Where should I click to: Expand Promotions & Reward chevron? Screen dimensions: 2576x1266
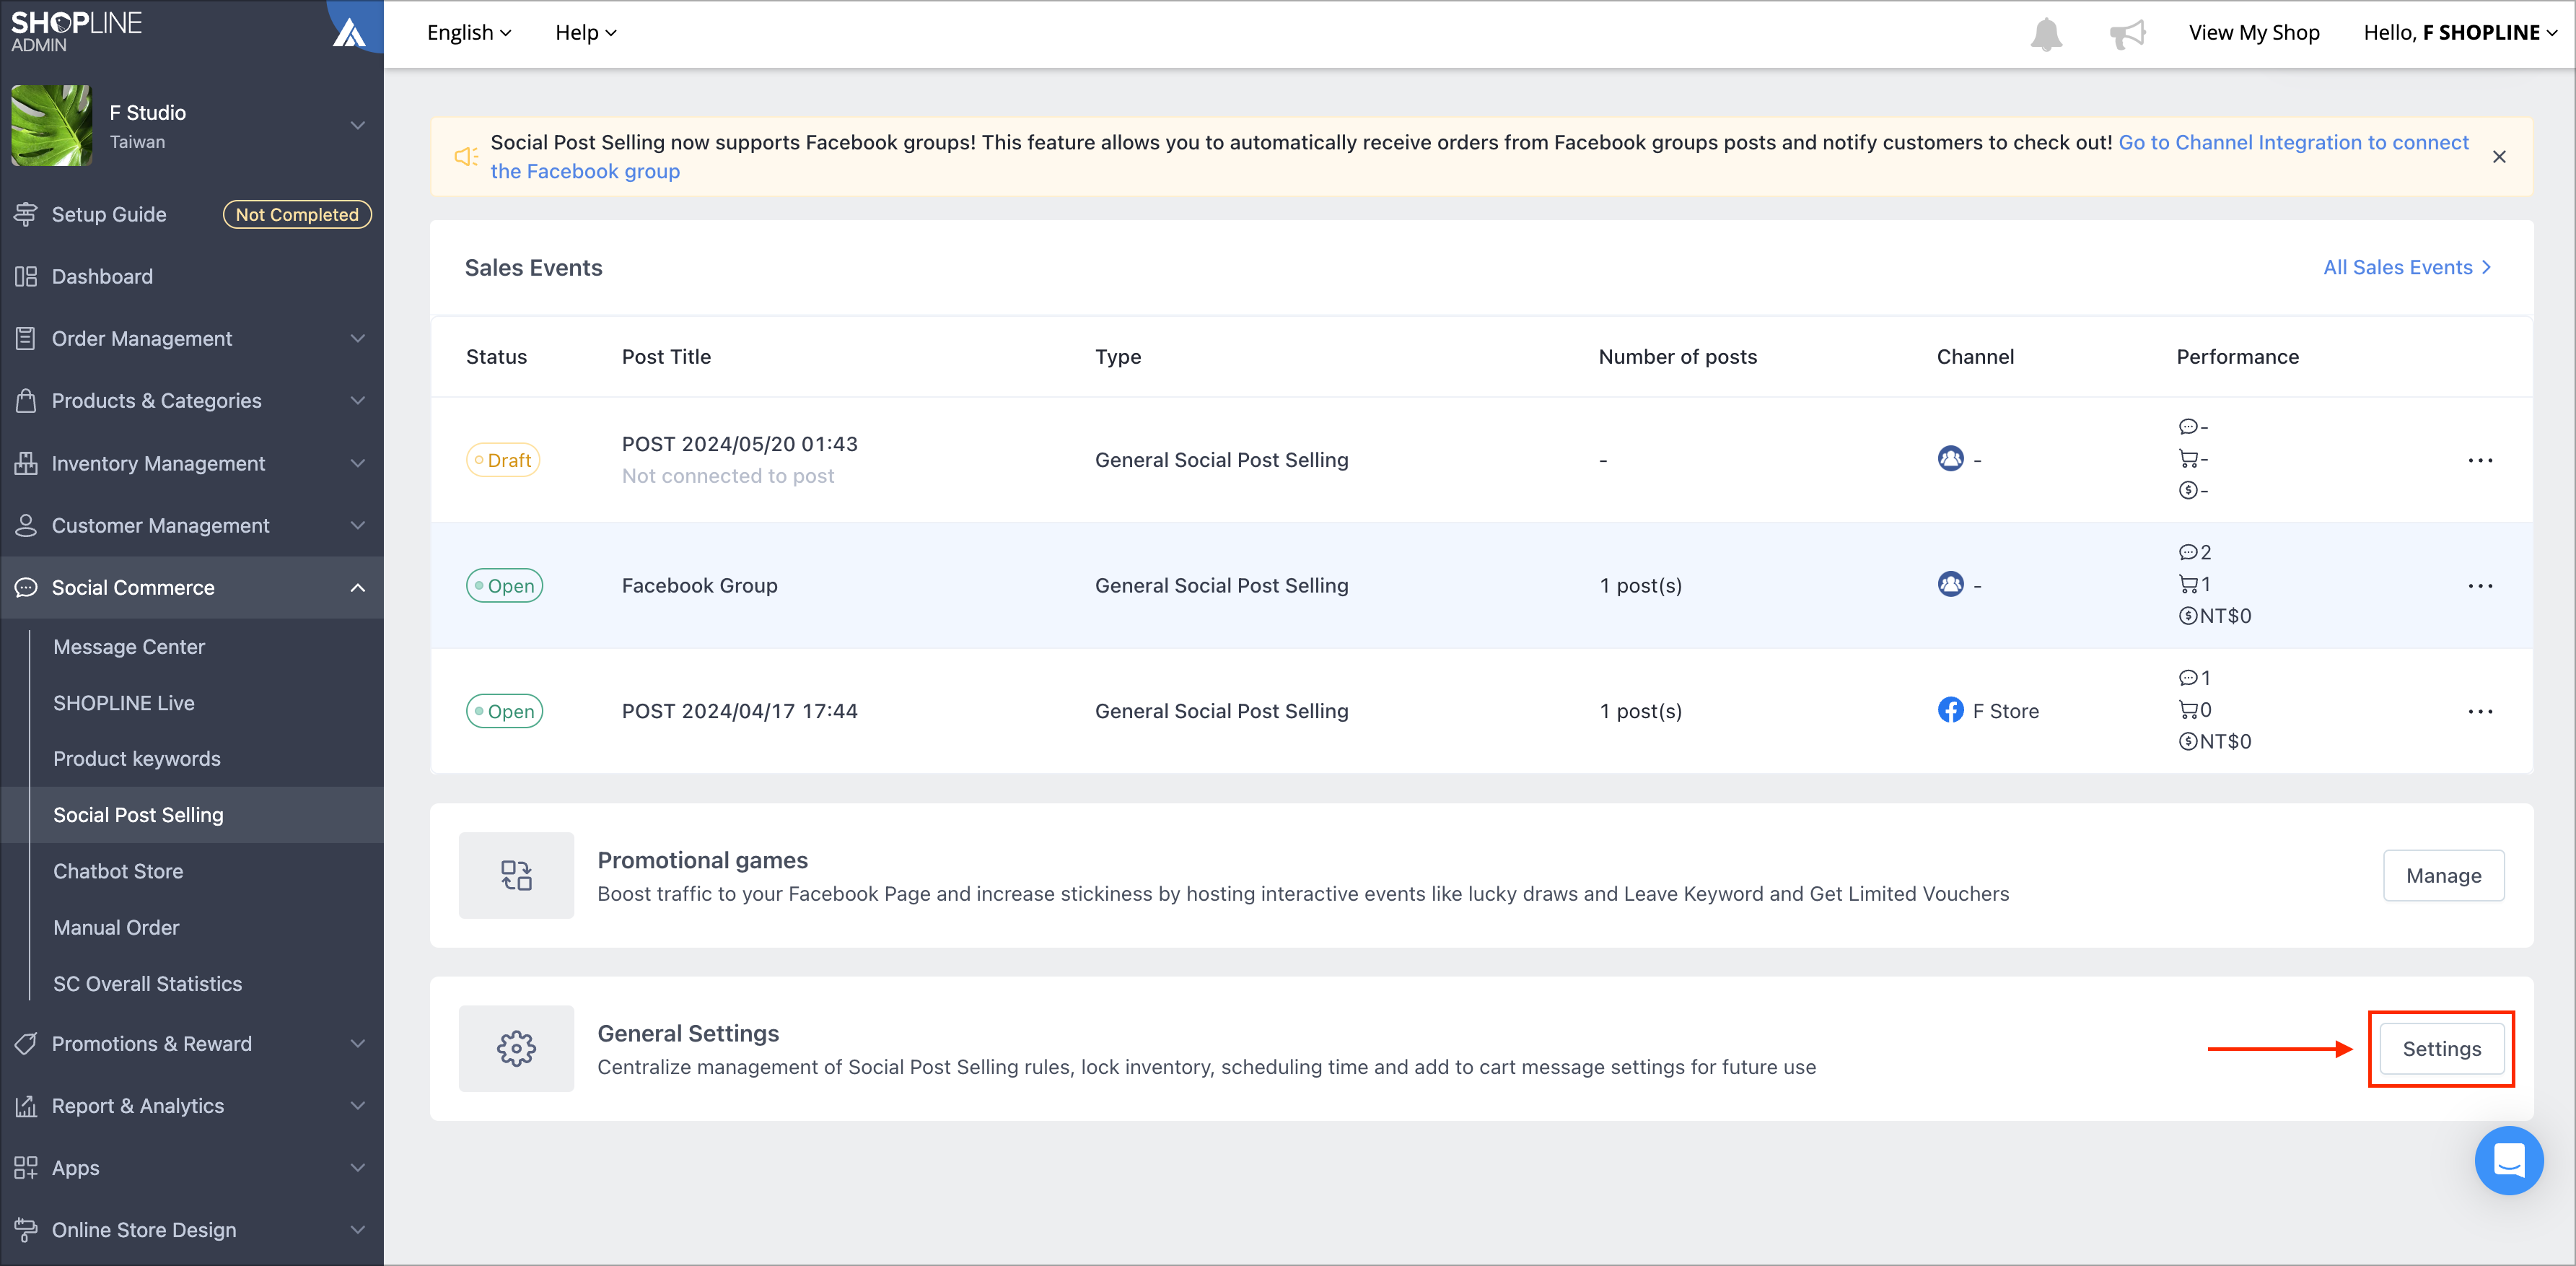click(357, 1043)
